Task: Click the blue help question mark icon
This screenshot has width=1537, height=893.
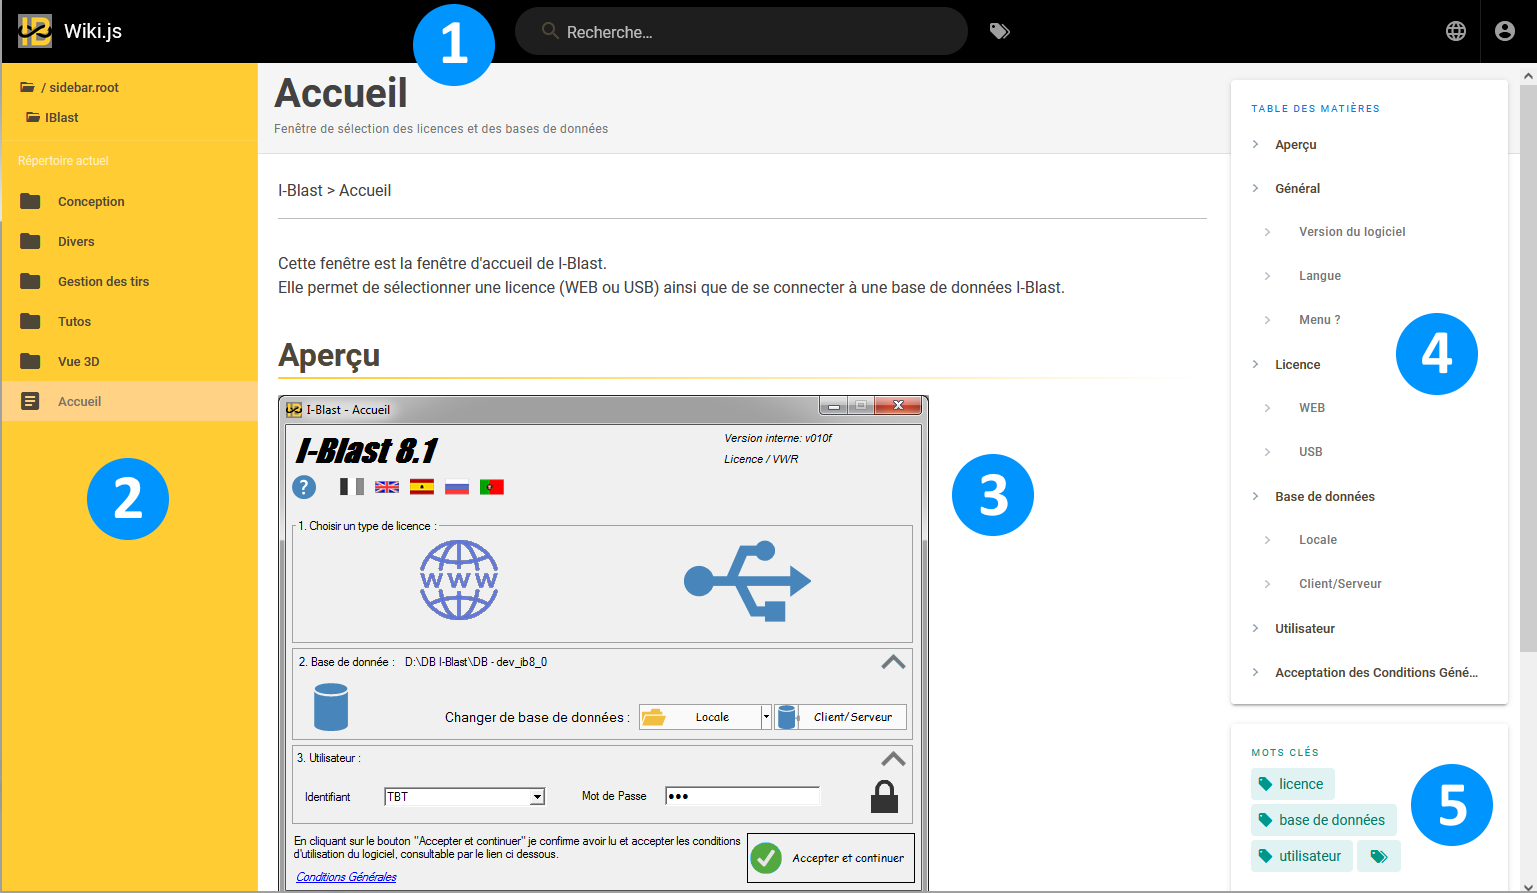Action: coord(304,487)
